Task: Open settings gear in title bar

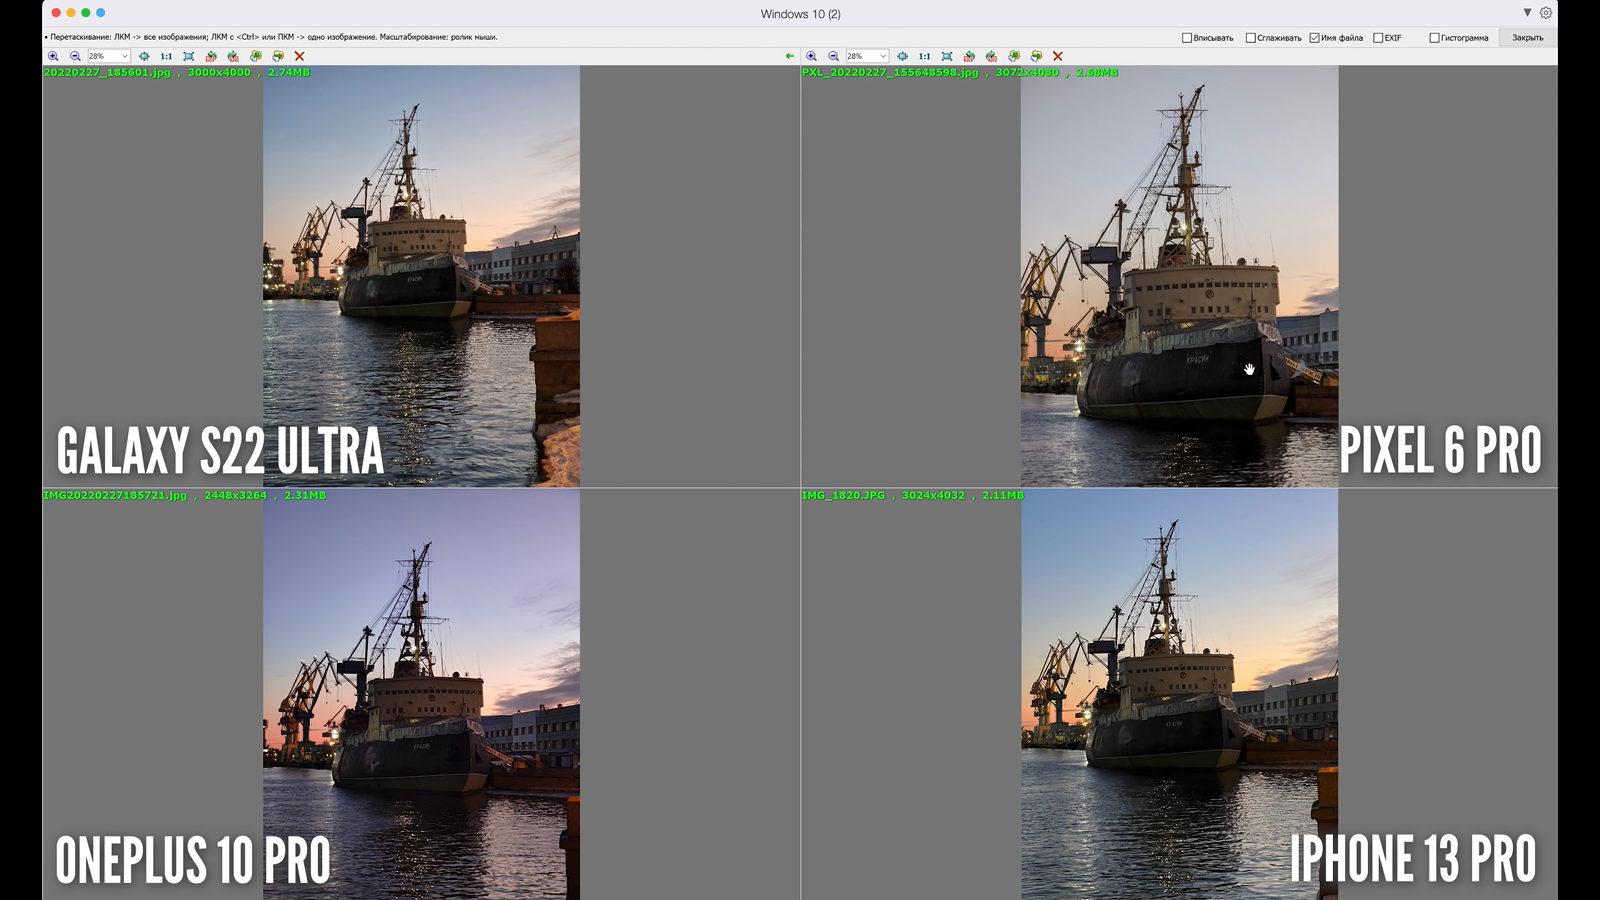Action: point(1546,13)
